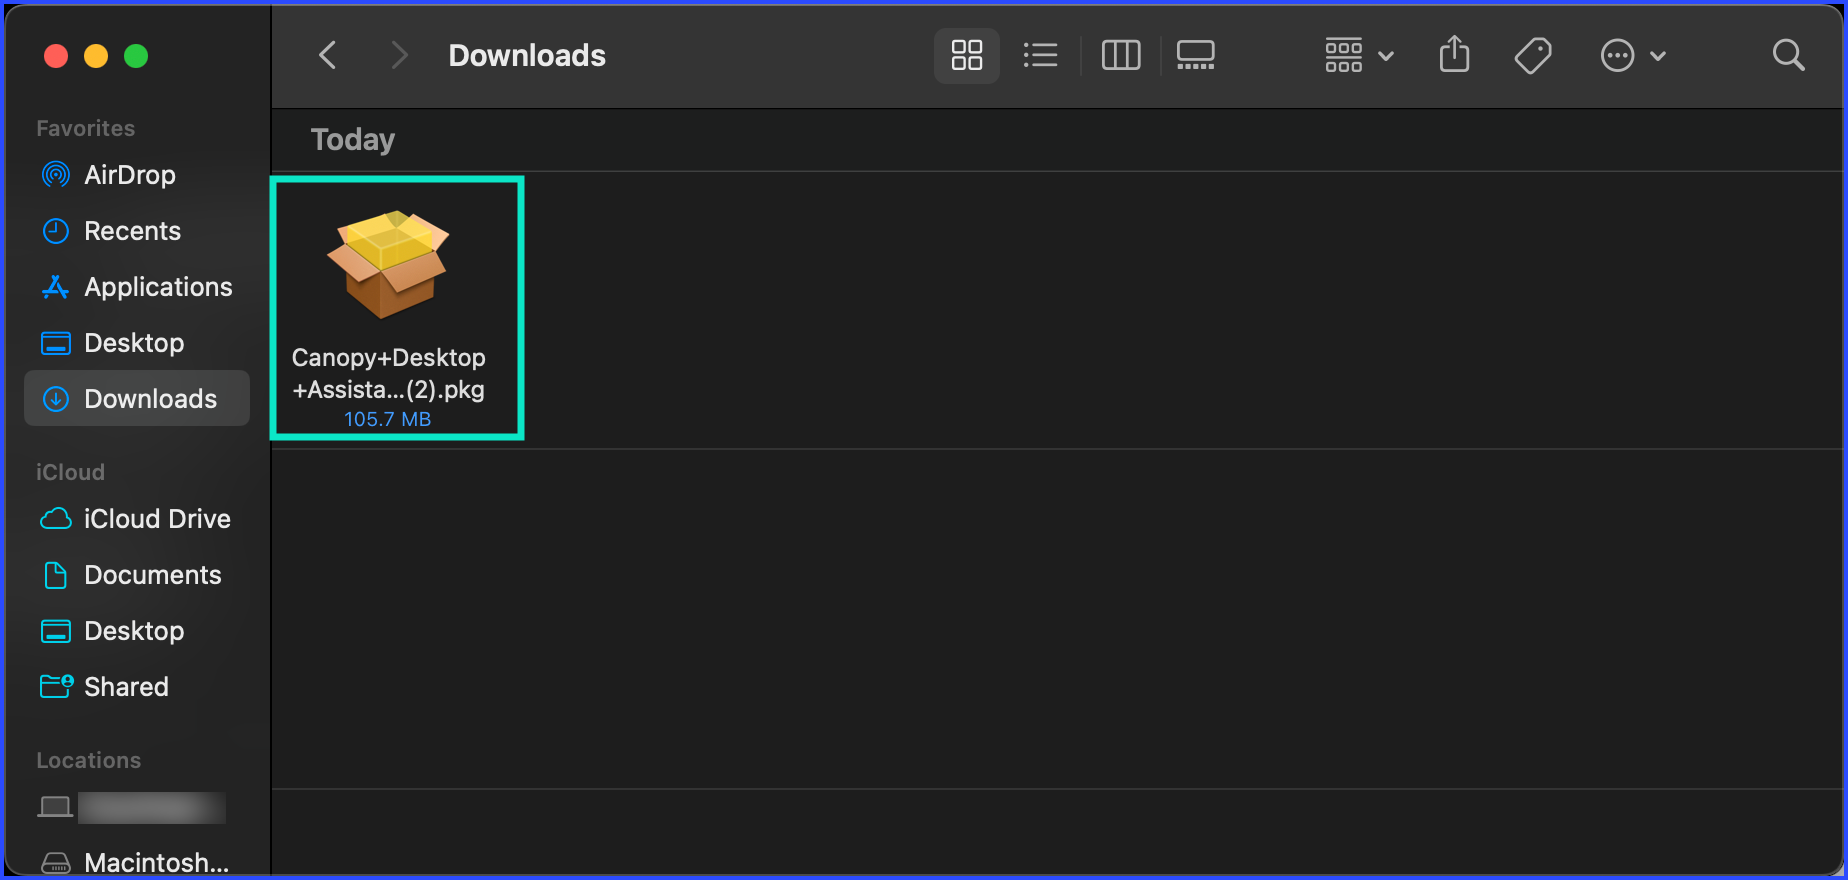This screenshot has height=880, width=1848.
Task: Open Desktop under iCloud
Action: 137,631
